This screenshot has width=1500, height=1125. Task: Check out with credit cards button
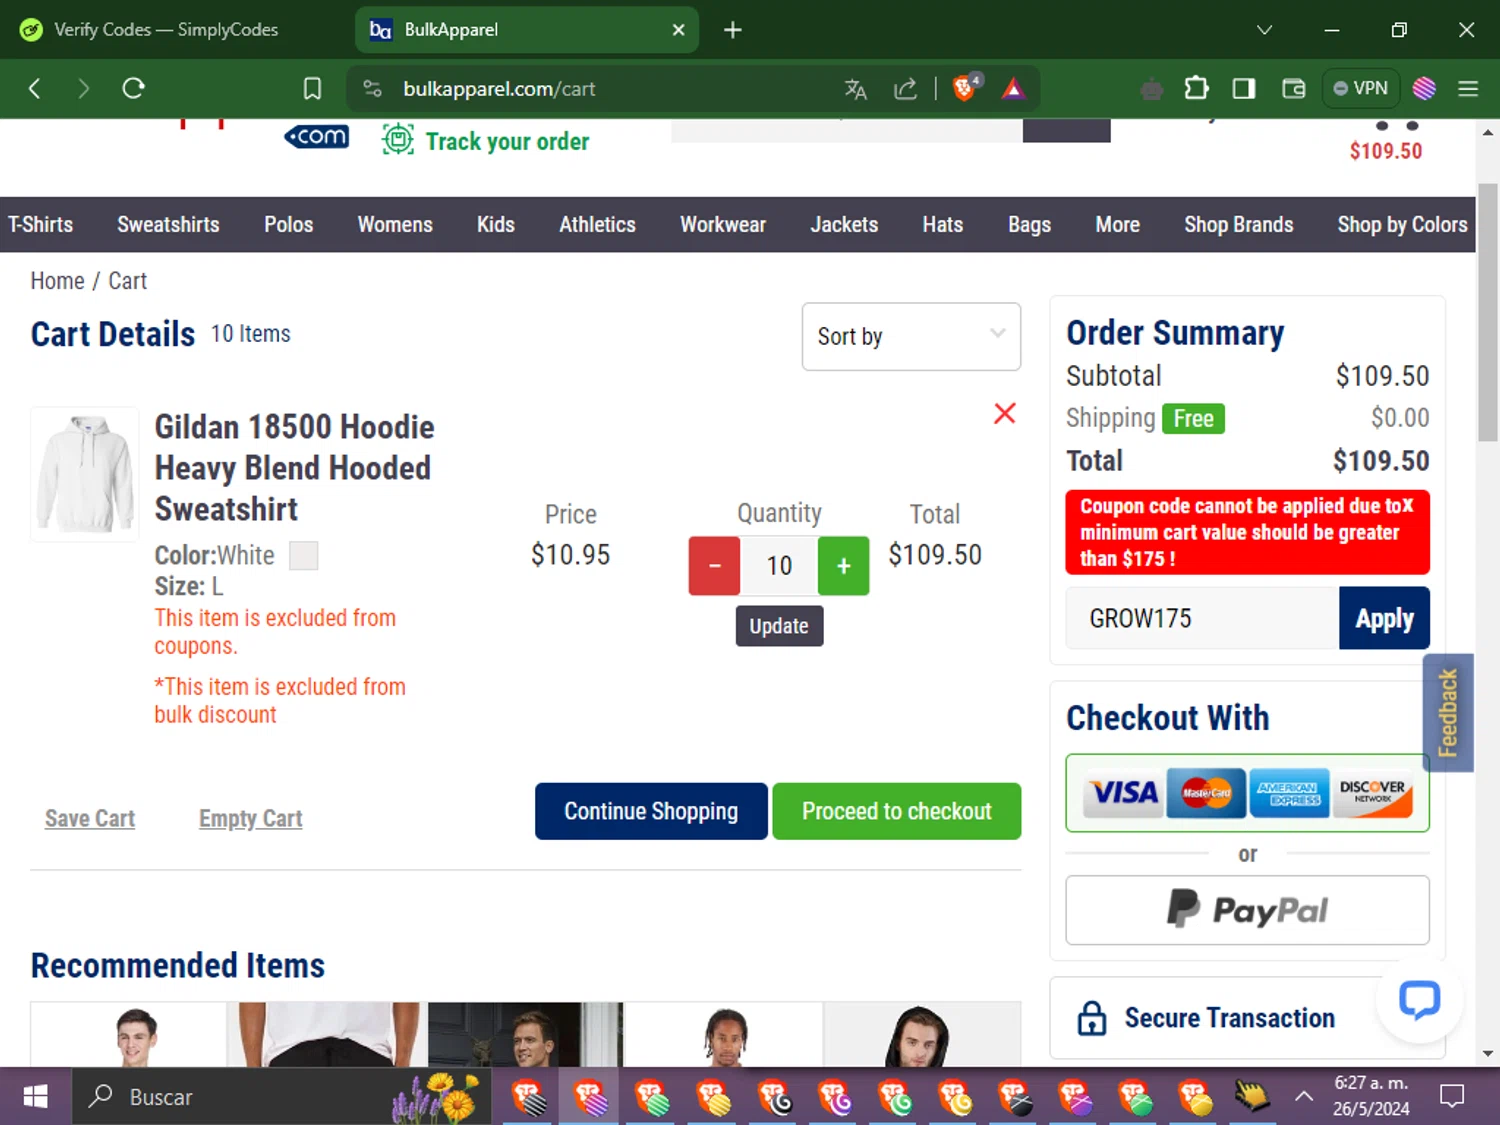click(x=1247, y=793)
